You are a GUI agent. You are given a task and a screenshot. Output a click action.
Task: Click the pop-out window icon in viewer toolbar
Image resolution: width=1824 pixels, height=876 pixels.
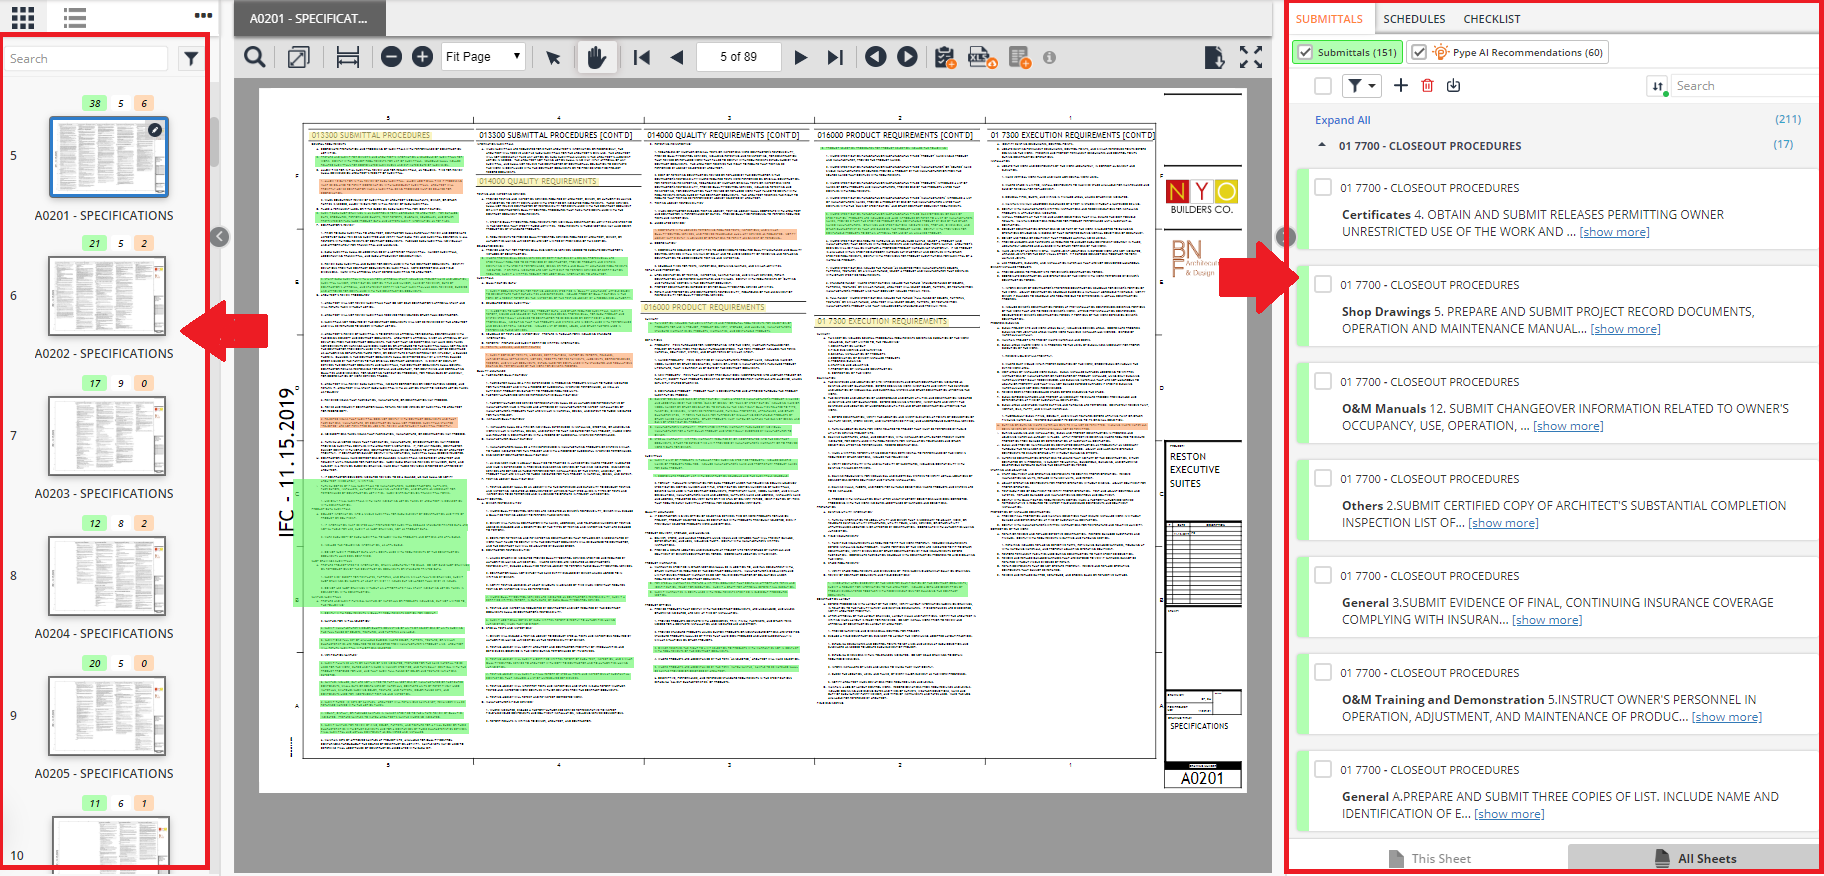(x=298, y=57)
